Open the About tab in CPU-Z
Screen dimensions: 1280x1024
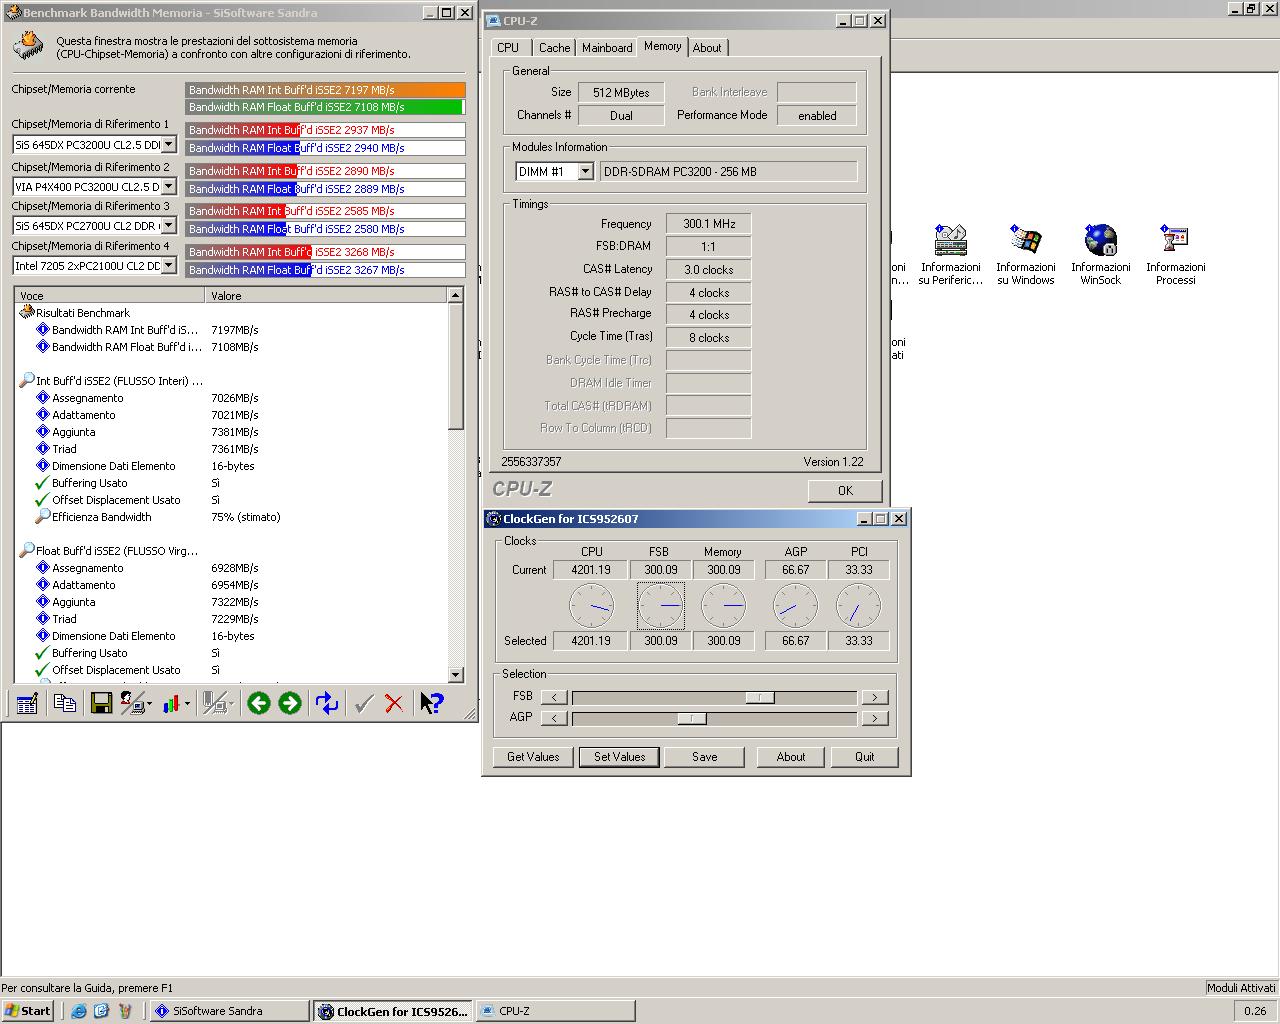point(707,48)
